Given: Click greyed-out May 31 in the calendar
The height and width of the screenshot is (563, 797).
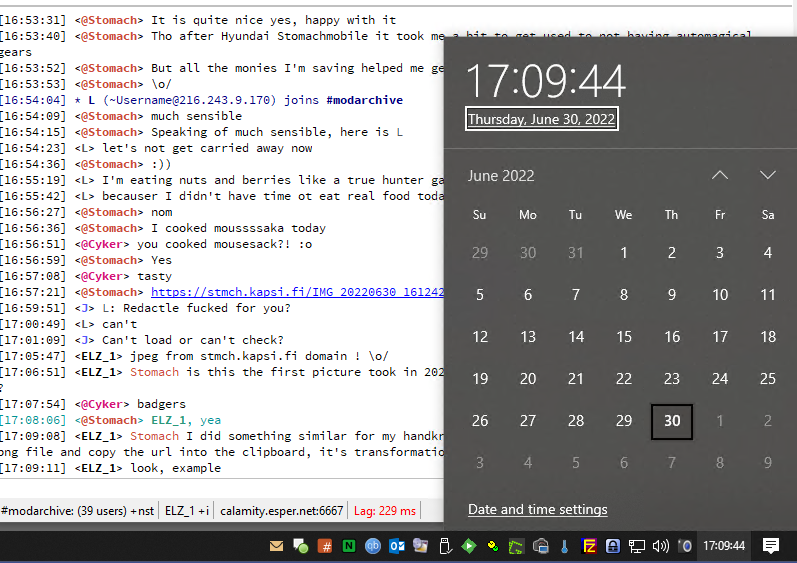Looking at the screenshot, I should [x=575, y=253].
